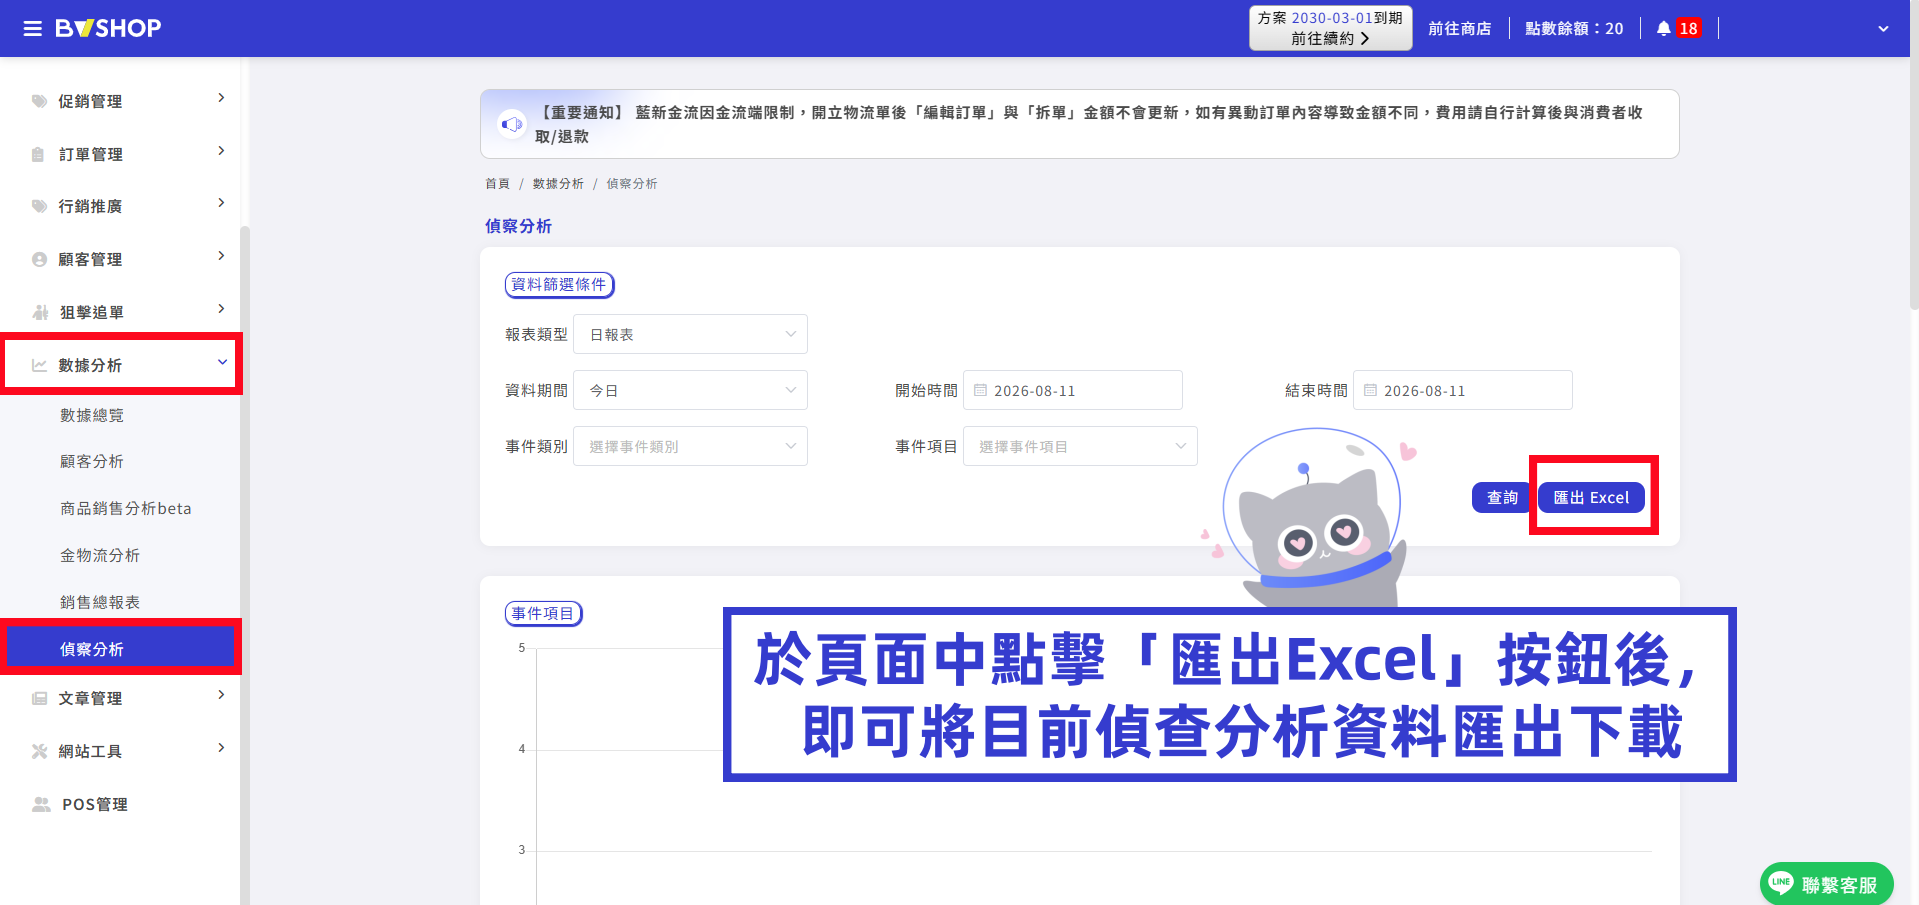Click the calendar icon in 開始時間 field
This screenshot has width=1919, height=905.
(x=981, y=390)
